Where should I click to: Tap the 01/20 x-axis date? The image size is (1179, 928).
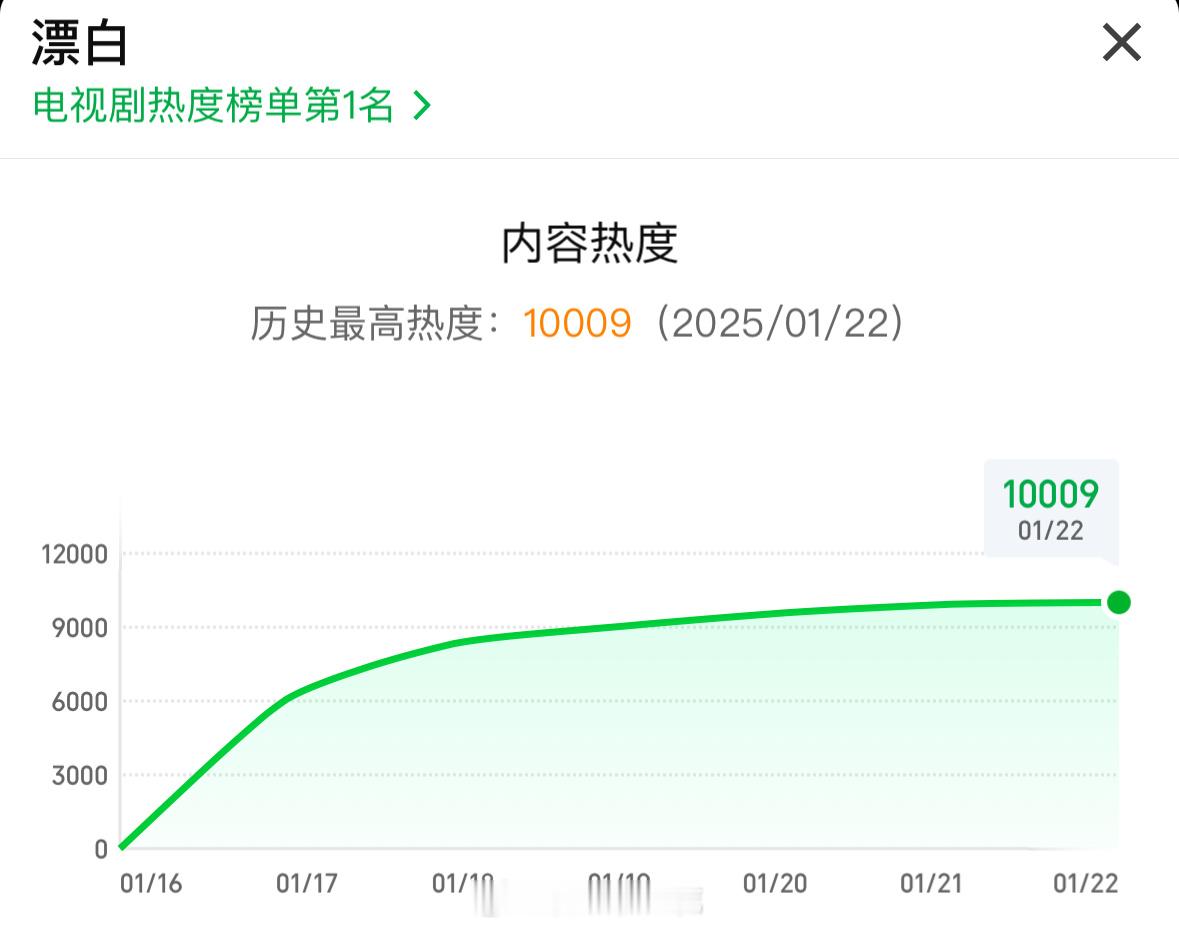[x=775, y=883]
